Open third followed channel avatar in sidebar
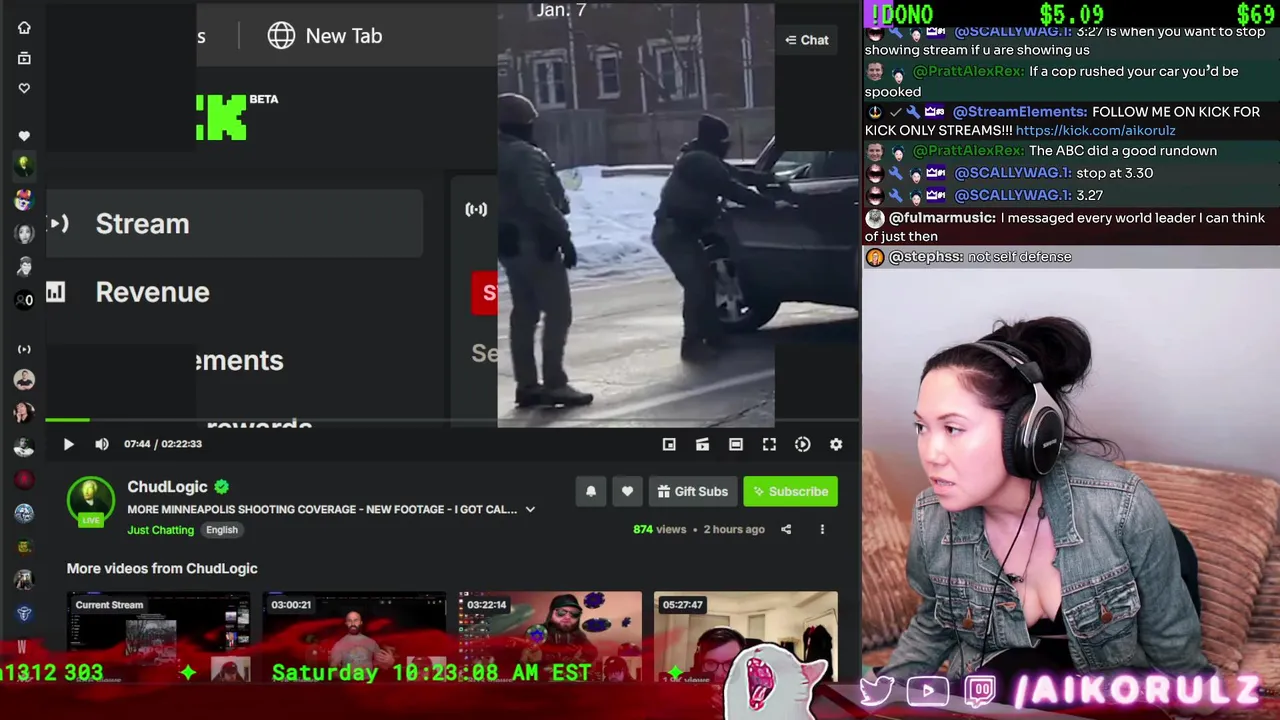 (24, 233)
